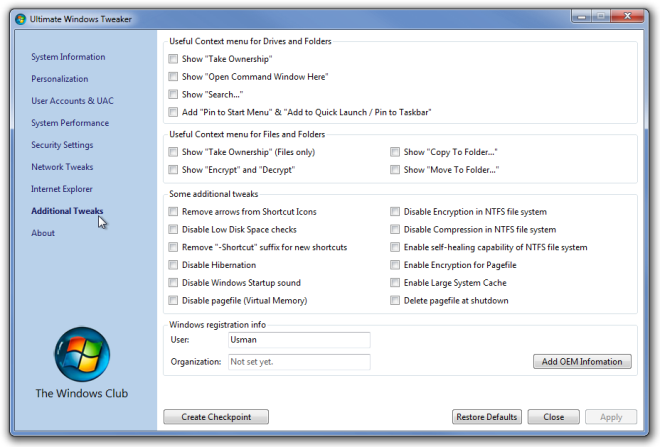The image size is (660, 447).
Task: Minimize the Ultimate Windows Tweaker window
Action: (x=582, y=16)
